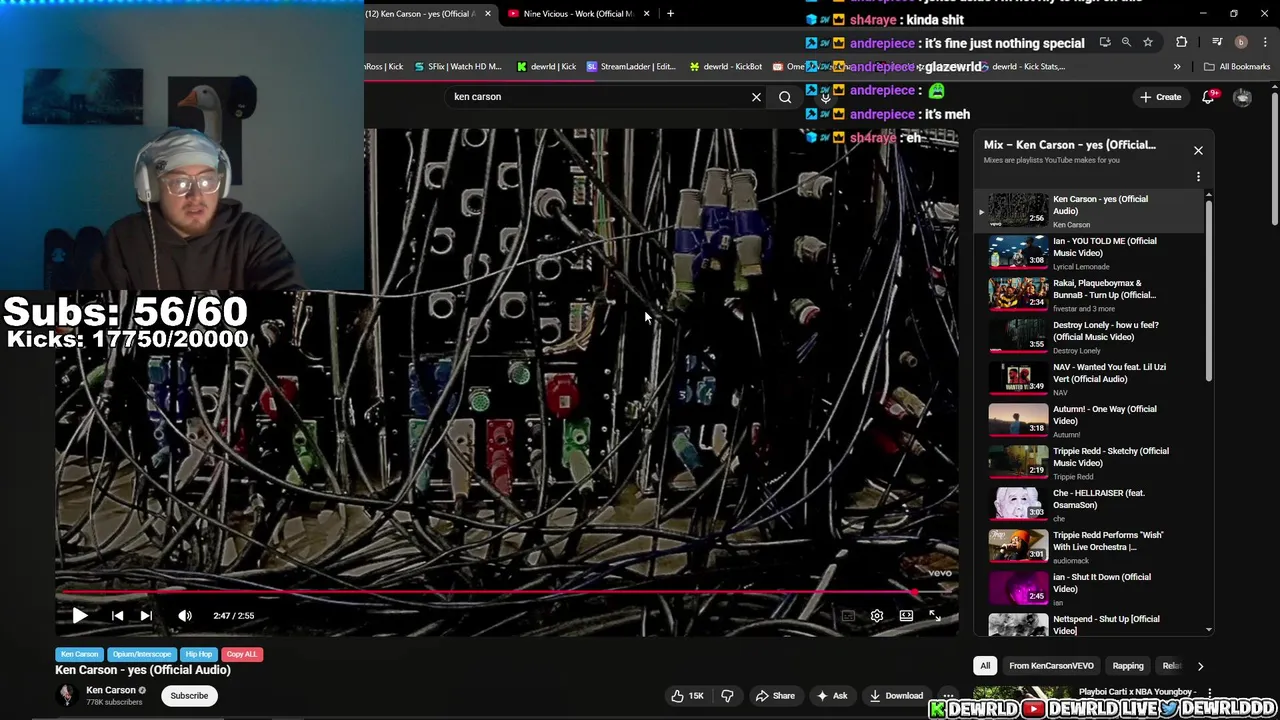
Task: Download the video
Action: [897, 696]
